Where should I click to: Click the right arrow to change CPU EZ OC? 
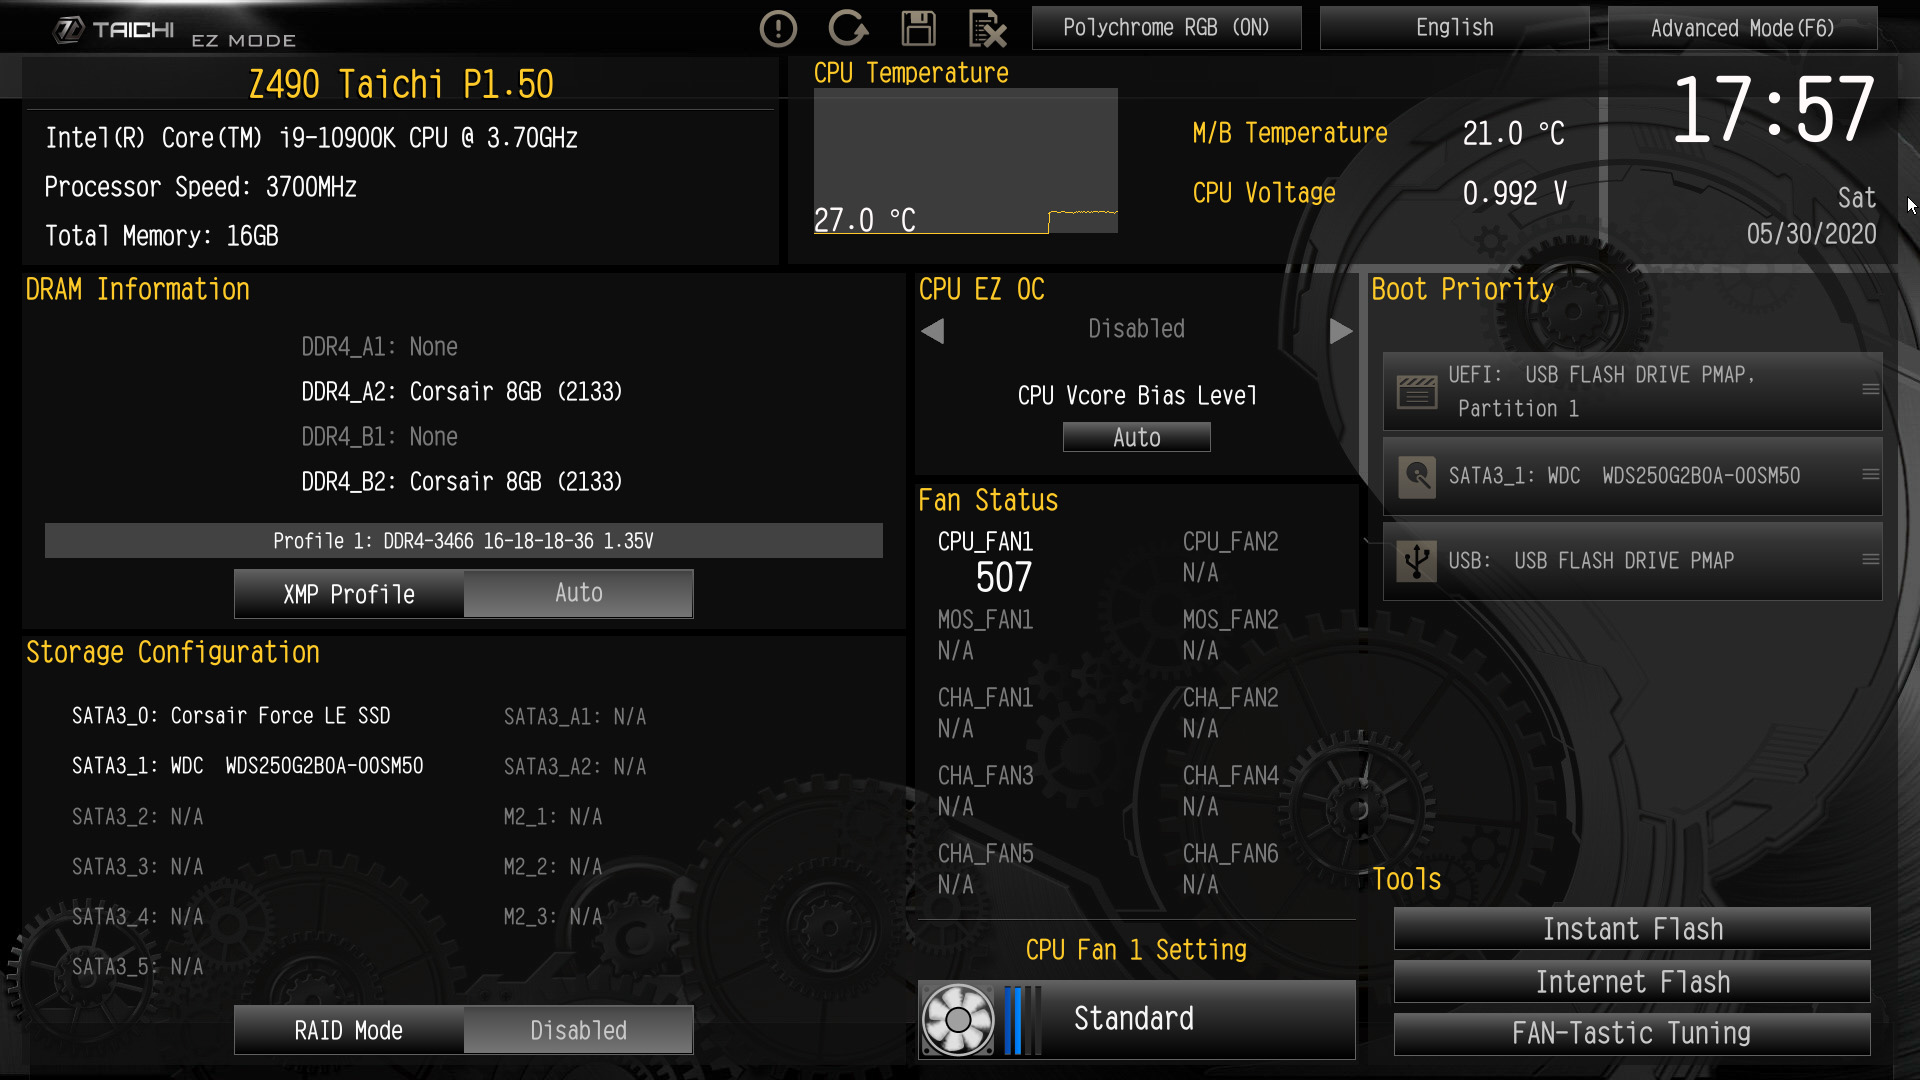(1341, 331)
